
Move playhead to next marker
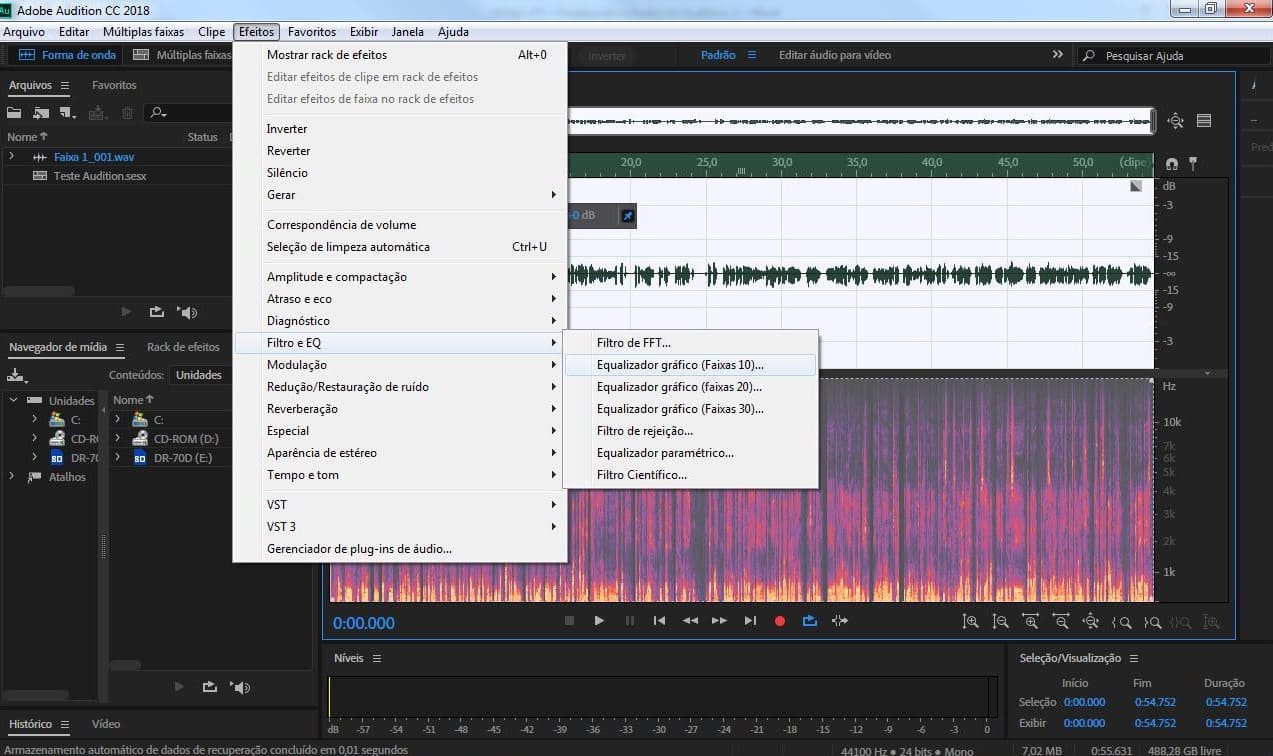pyautogui.click(x=750, y=621)
